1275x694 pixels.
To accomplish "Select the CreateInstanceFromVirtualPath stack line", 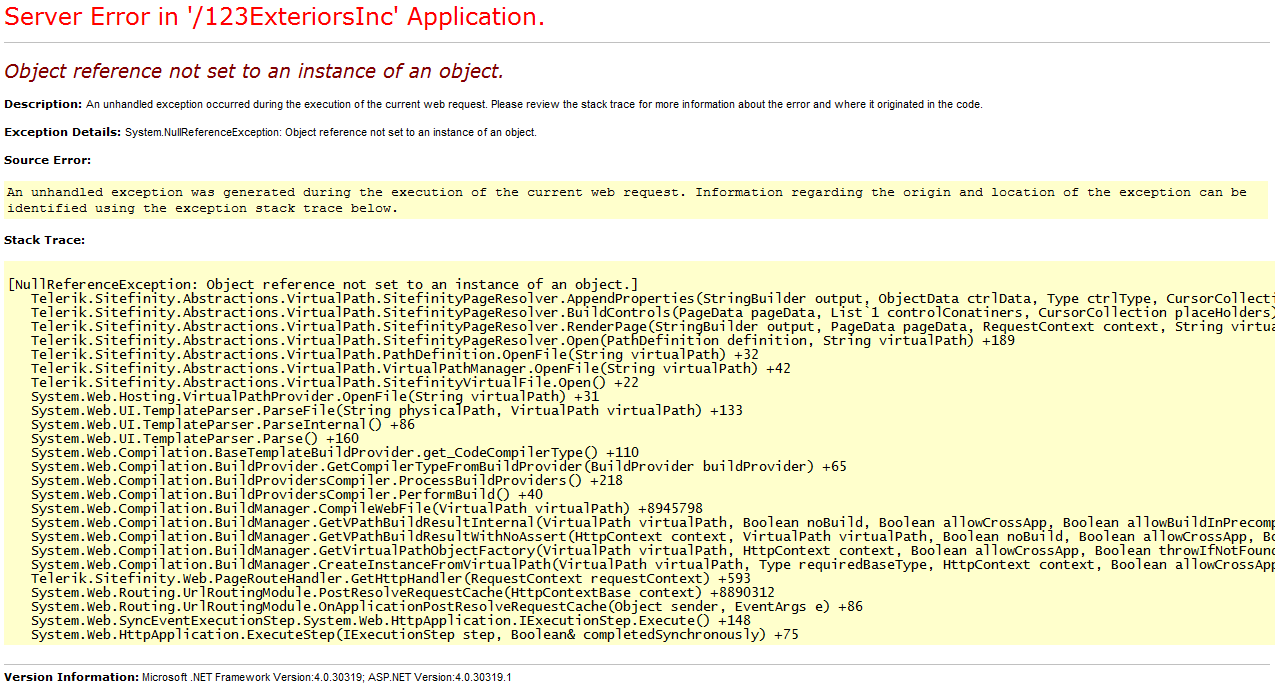I will coord(653,564).
